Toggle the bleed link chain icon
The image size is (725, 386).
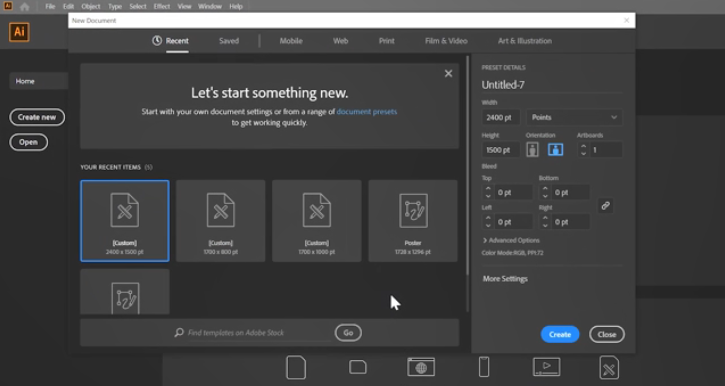[x=605, y=206]
